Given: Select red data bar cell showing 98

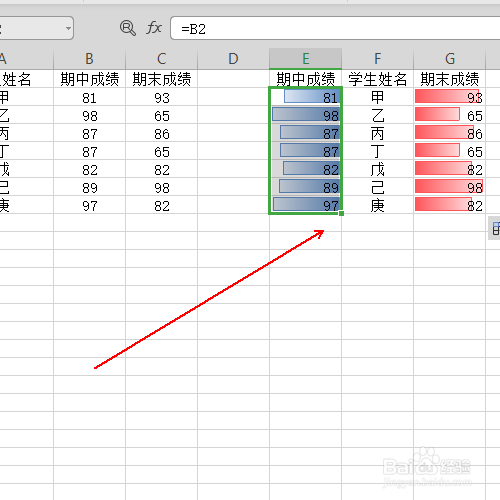Looking at the screenshot, I should (450, 187).
